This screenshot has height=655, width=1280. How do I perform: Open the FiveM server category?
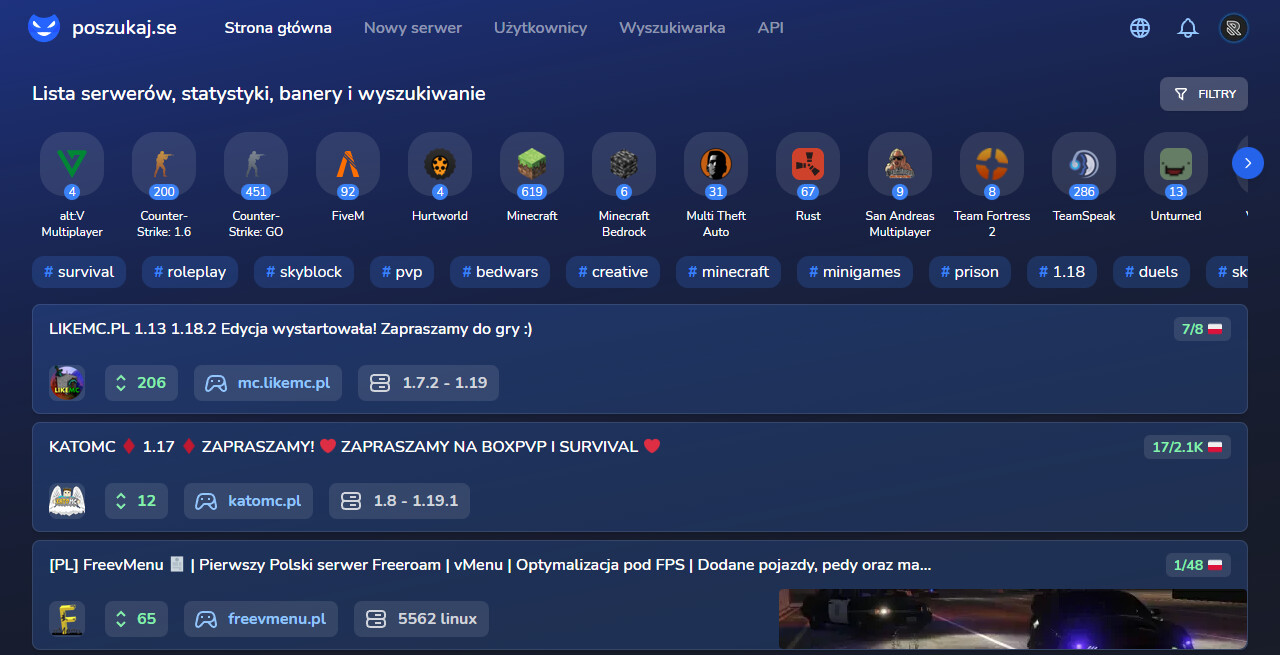pyautogui.click(x=348, y=164)
